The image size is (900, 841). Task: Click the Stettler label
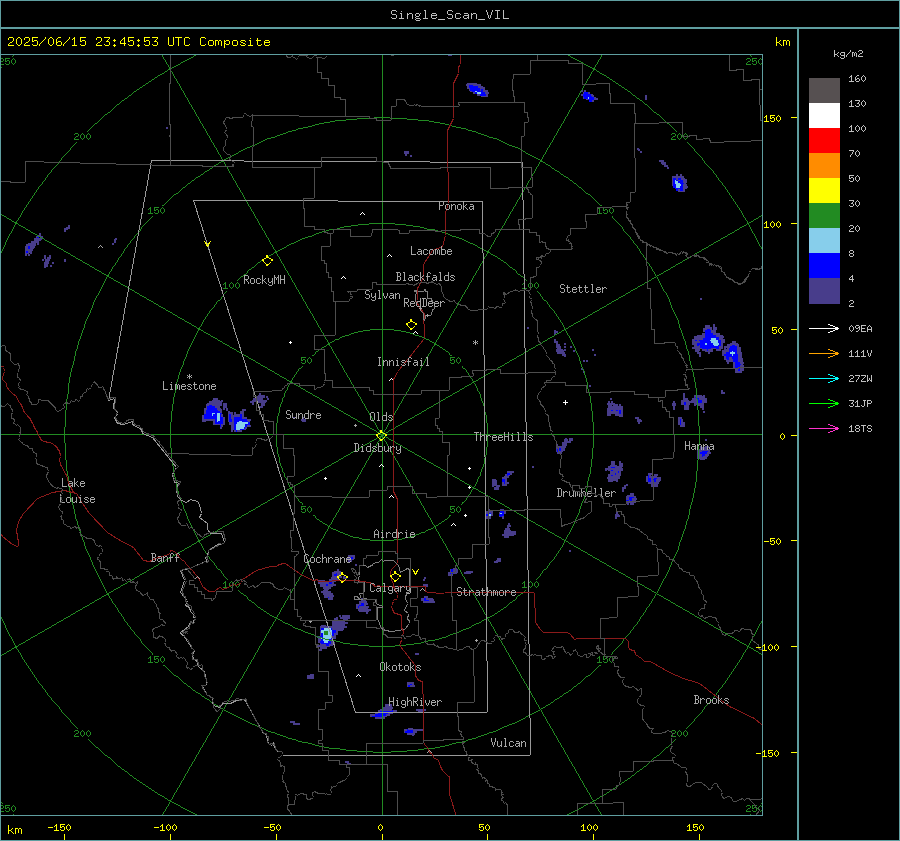coord(583,289)
